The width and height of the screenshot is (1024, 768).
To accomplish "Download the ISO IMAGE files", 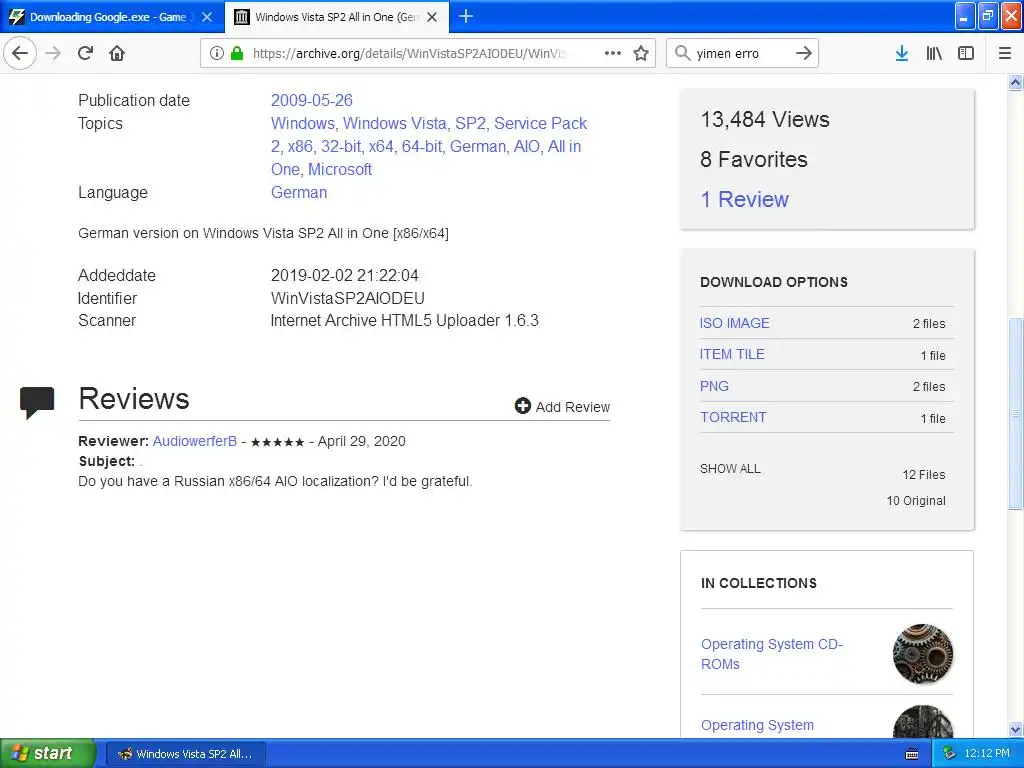I will coord(734,323).
